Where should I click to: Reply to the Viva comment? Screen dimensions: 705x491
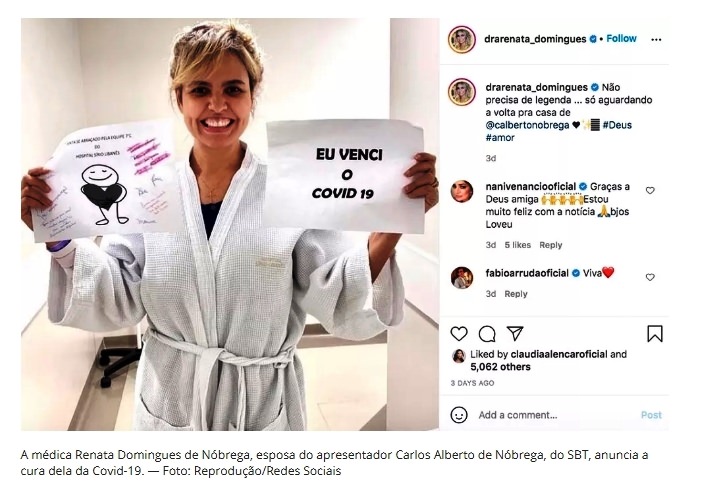(516, 294)
